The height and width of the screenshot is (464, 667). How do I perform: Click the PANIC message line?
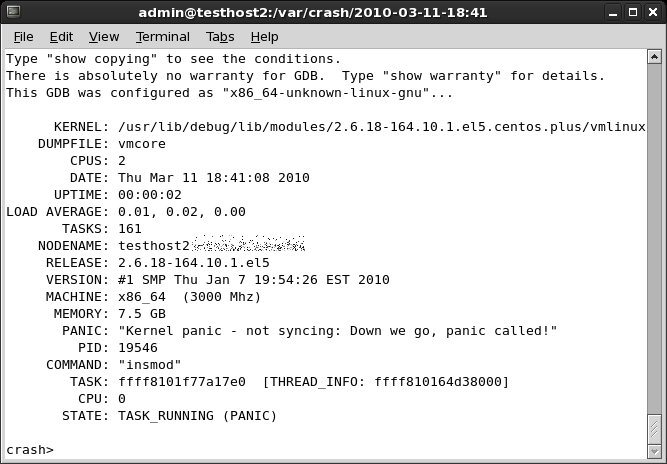click(337, 331)
